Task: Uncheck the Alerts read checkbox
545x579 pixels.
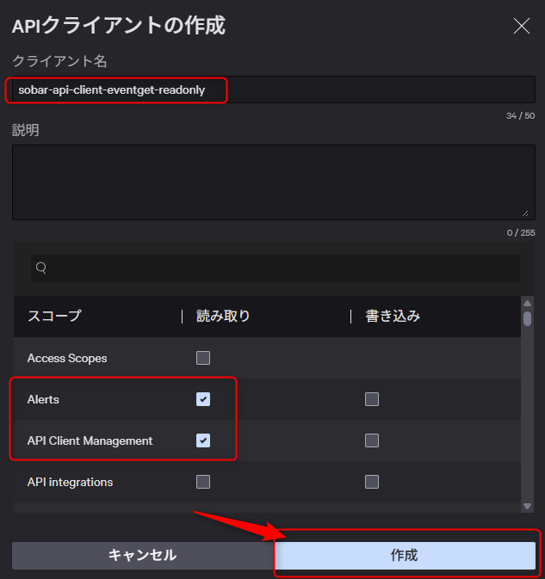Action: point(203,399)
